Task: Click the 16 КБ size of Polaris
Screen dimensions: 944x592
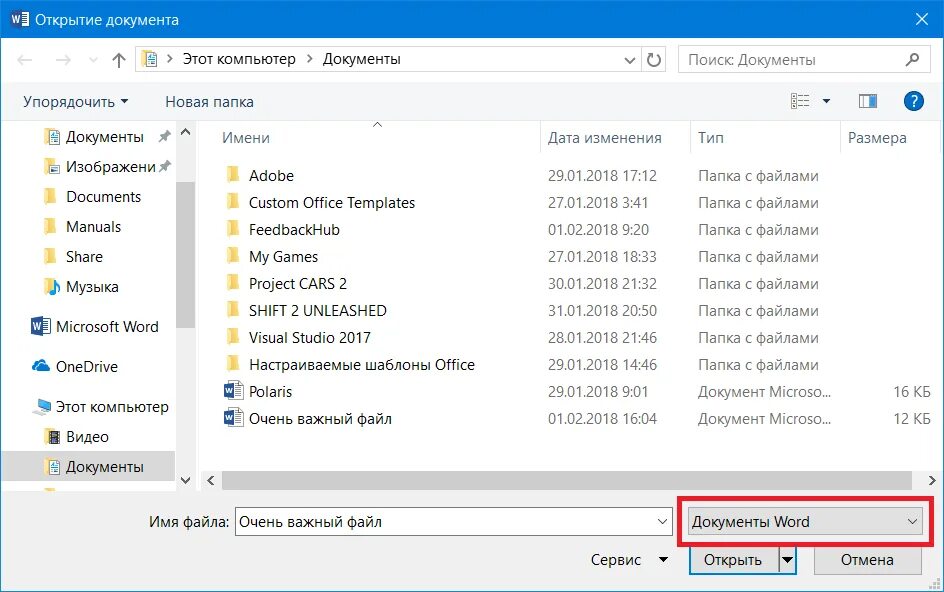Action: click(911, 391)
